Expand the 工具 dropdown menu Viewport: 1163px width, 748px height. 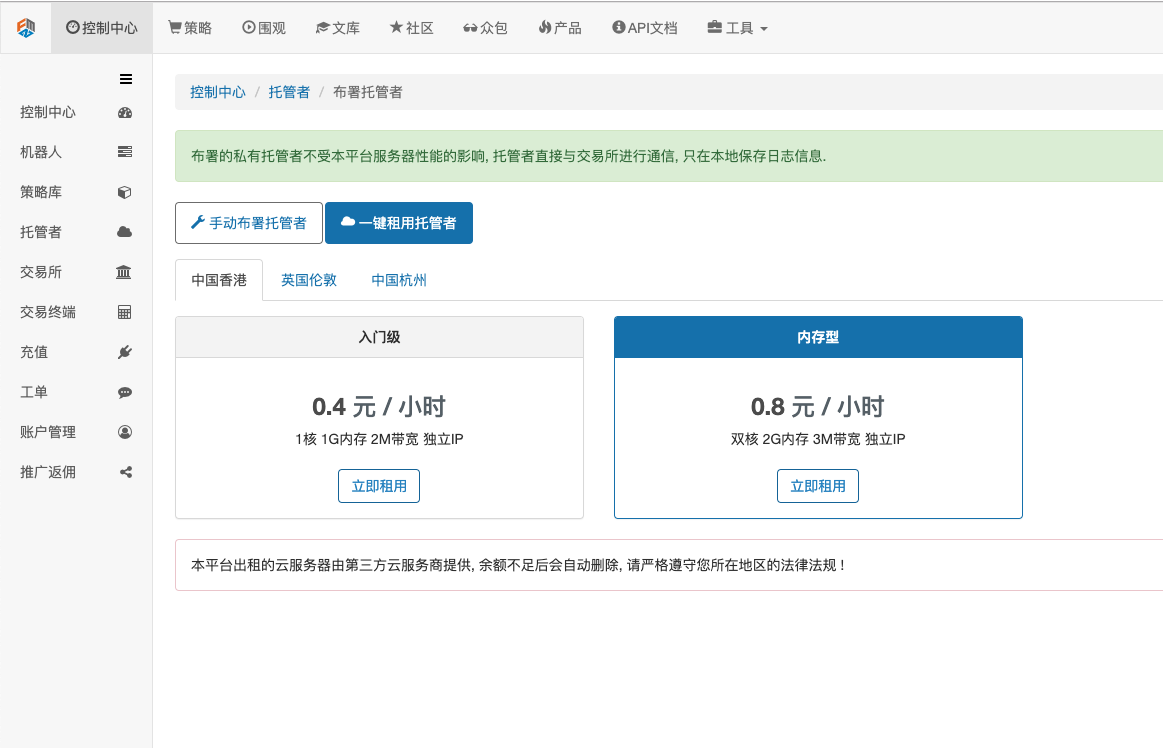point(737,28)
